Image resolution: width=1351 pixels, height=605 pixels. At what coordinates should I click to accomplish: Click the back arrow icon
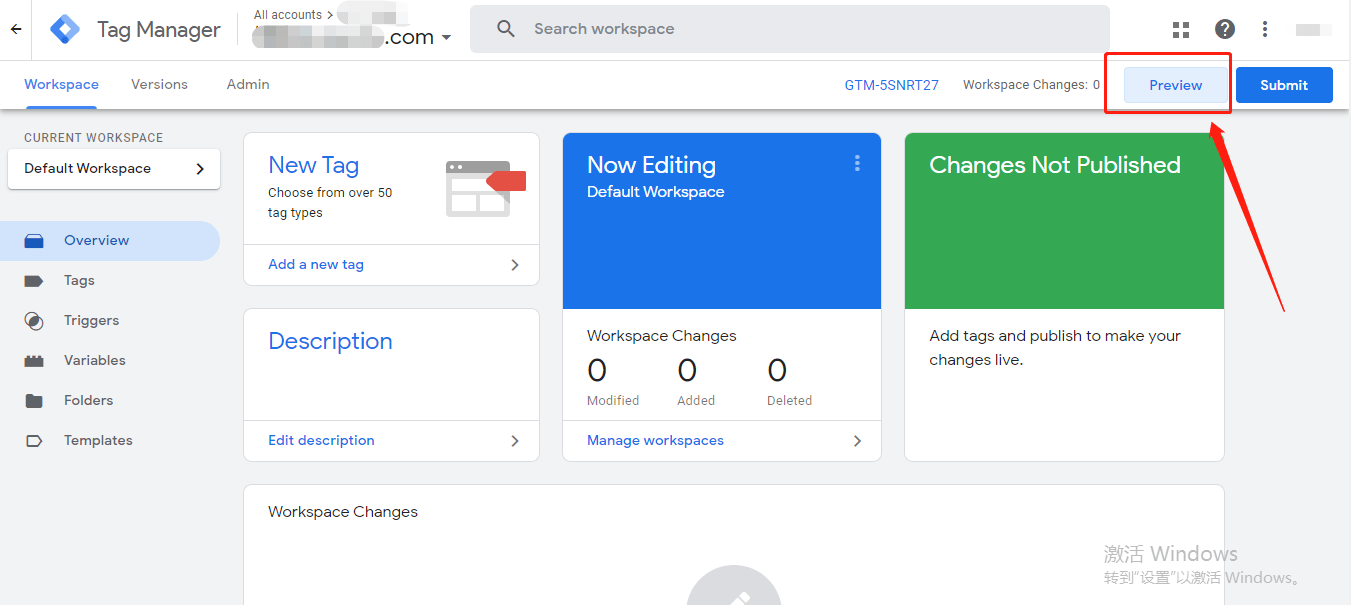coord(16,29)
